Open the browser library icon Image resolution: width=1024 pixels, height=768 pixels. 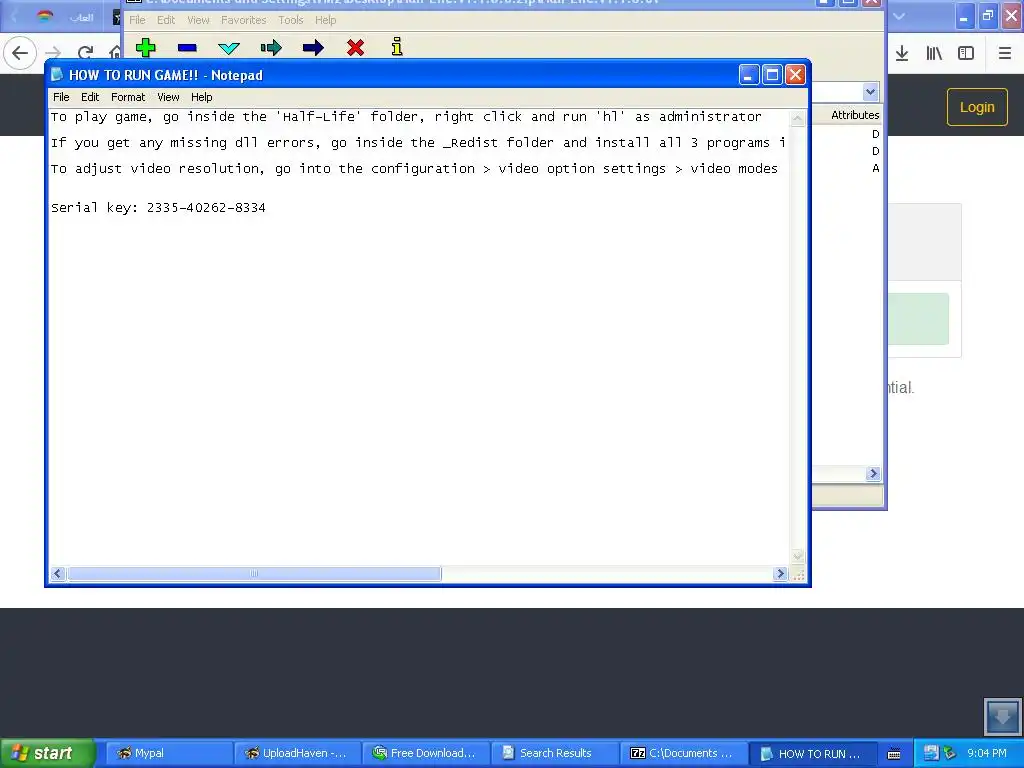coord(934,54)
